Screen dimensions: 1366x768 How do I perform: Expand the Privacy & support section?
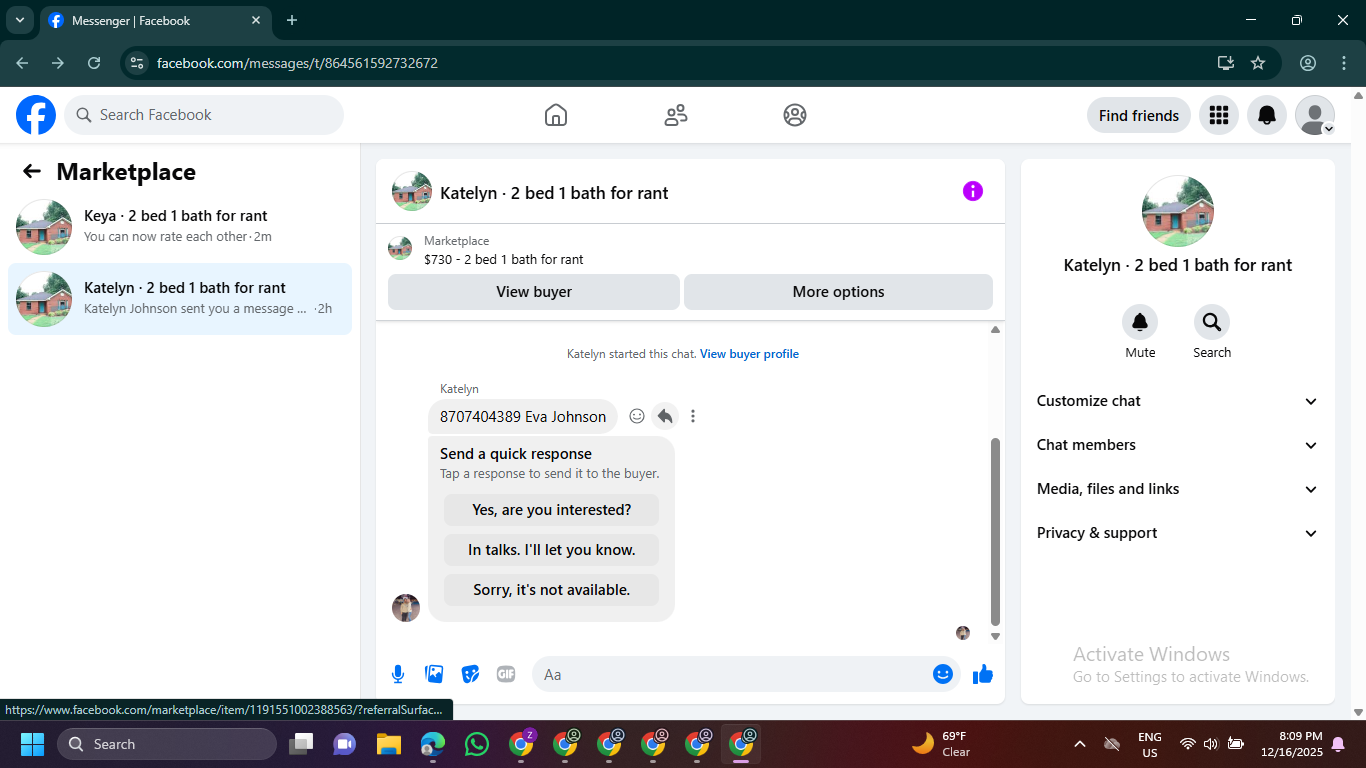[x=1178, y=533]
